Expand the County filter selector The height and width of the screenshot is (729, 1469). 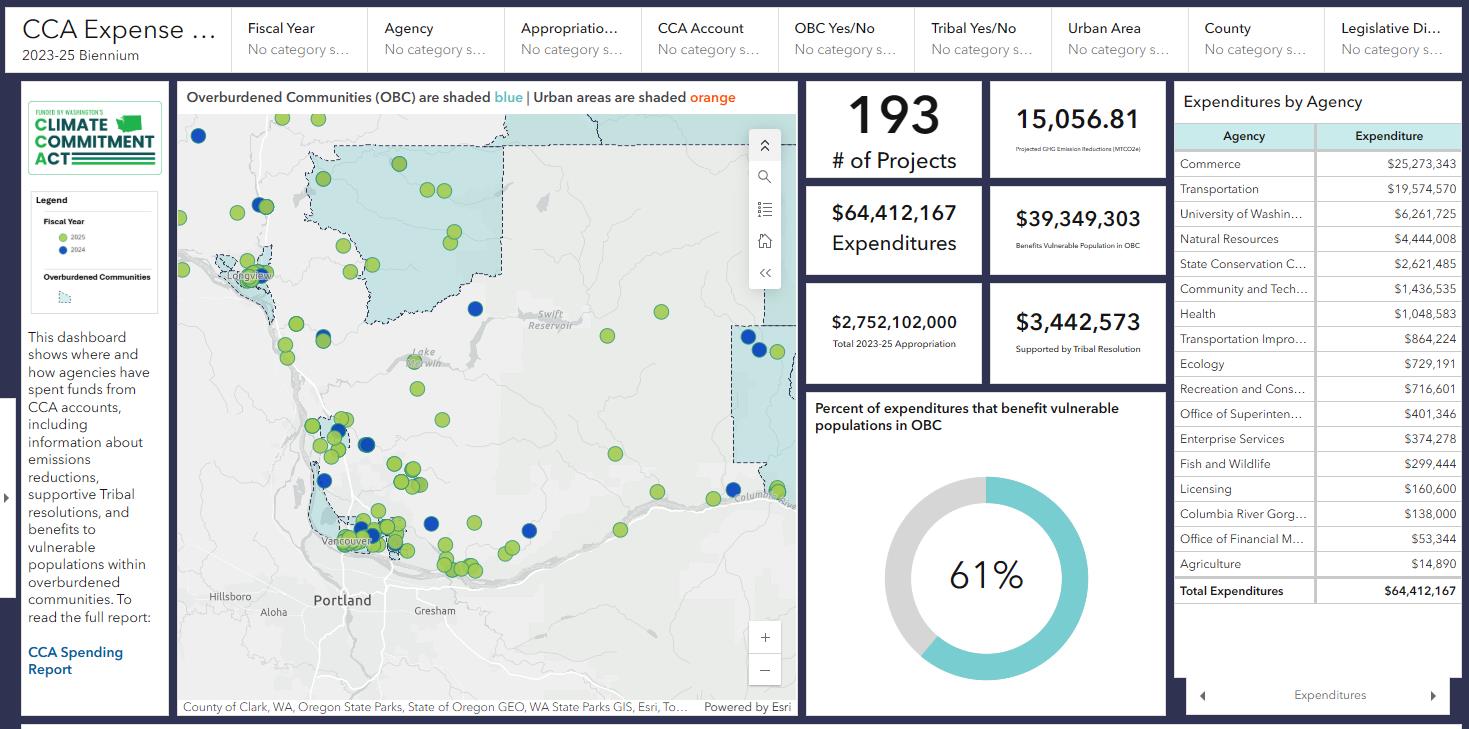pyautogui.click(x=1255, y=39)
